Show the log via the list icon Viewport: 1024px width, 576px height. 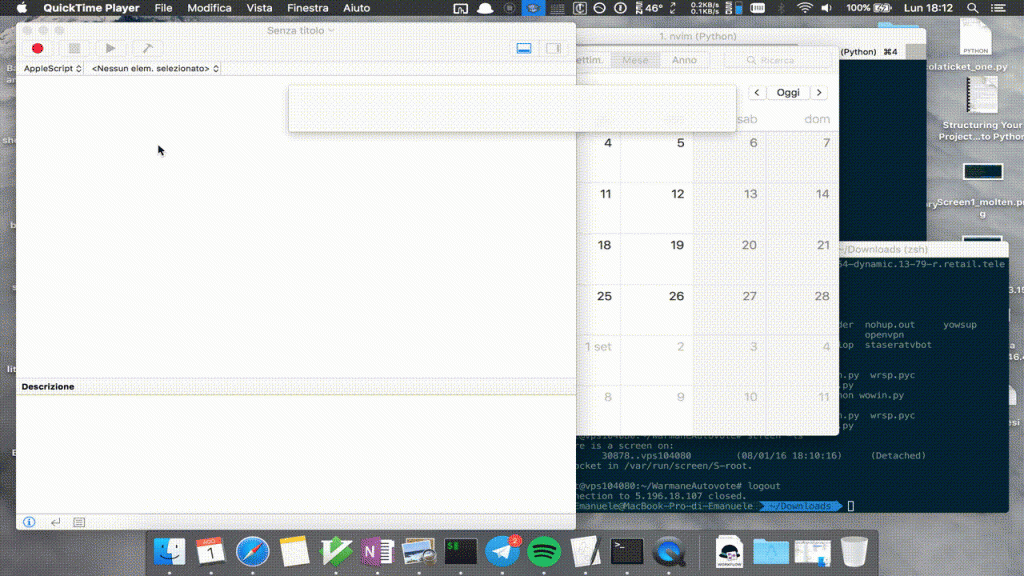(x=79, y=522)
